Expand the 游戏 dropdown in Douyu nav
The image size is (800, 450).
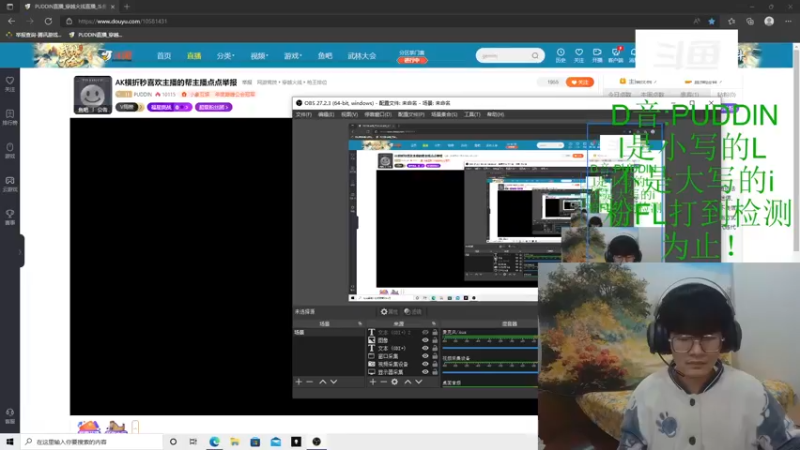point(292,56)
